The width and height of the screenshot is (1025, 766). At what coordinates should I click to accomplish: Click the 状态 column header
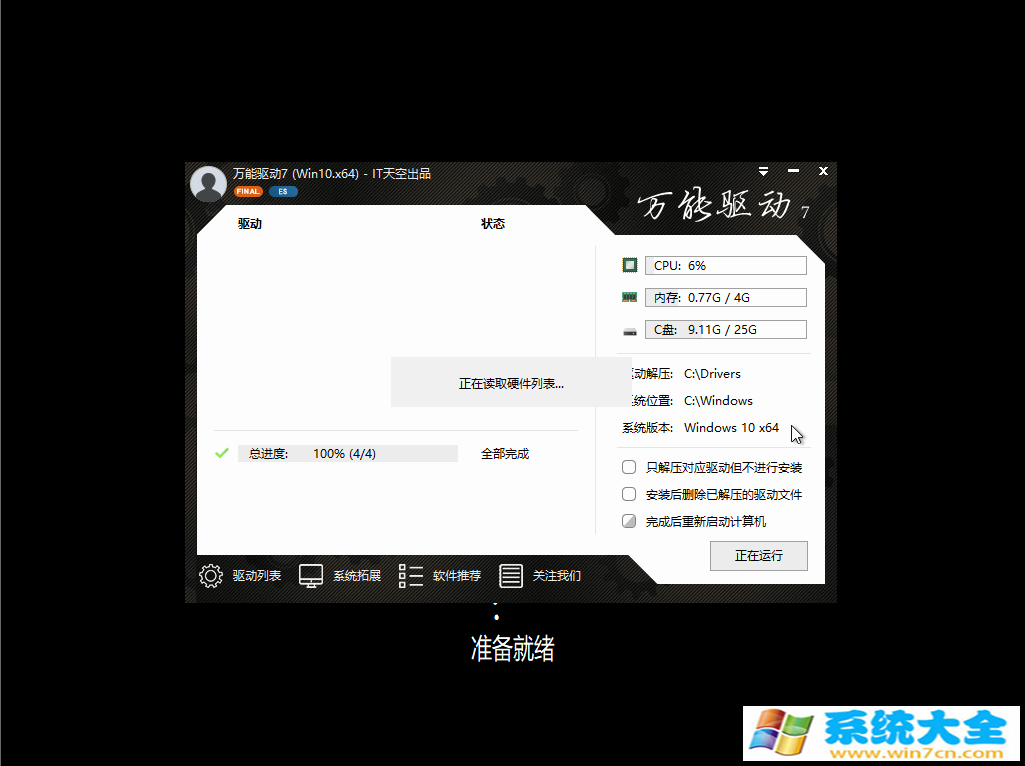click(493, 224)
